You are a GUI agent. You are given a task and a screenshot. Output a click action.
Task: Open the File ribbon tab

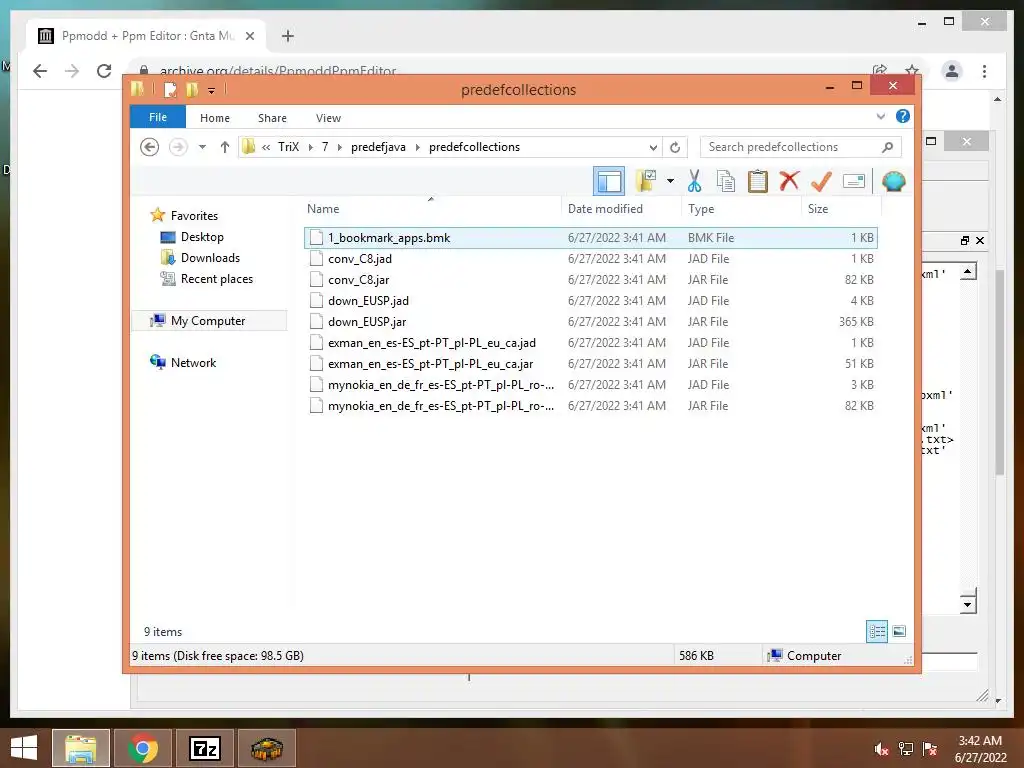158,117
